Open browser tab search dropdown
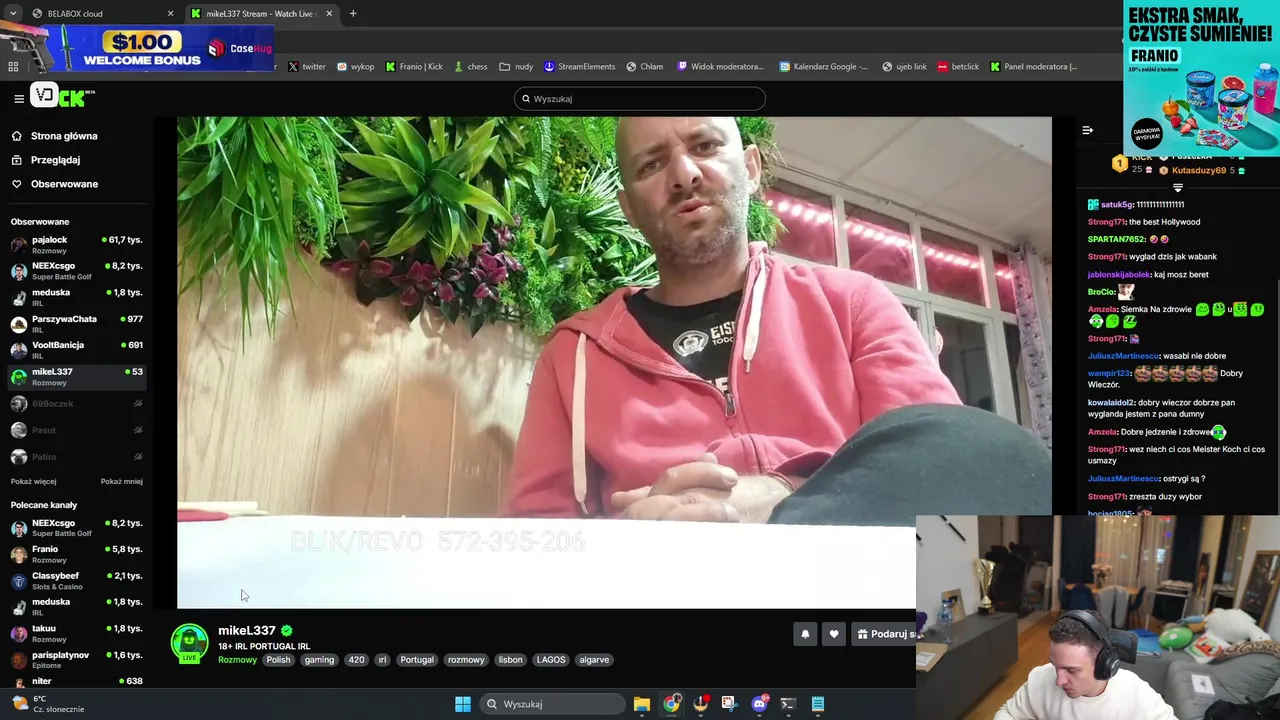The width and height of the screenshot is (1280, 720). pyautogui.click(x=13, y=14)
